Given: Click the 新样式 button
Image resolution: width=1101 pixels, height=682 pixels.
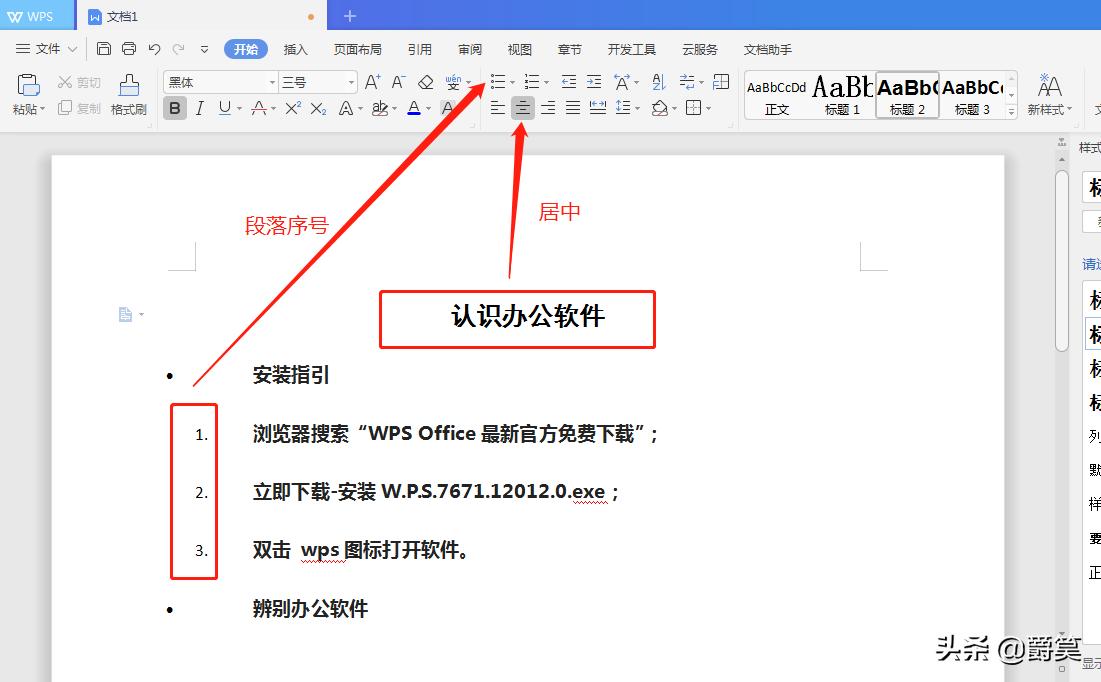Looking at the screenshot, I should (x=1048, y=95).
